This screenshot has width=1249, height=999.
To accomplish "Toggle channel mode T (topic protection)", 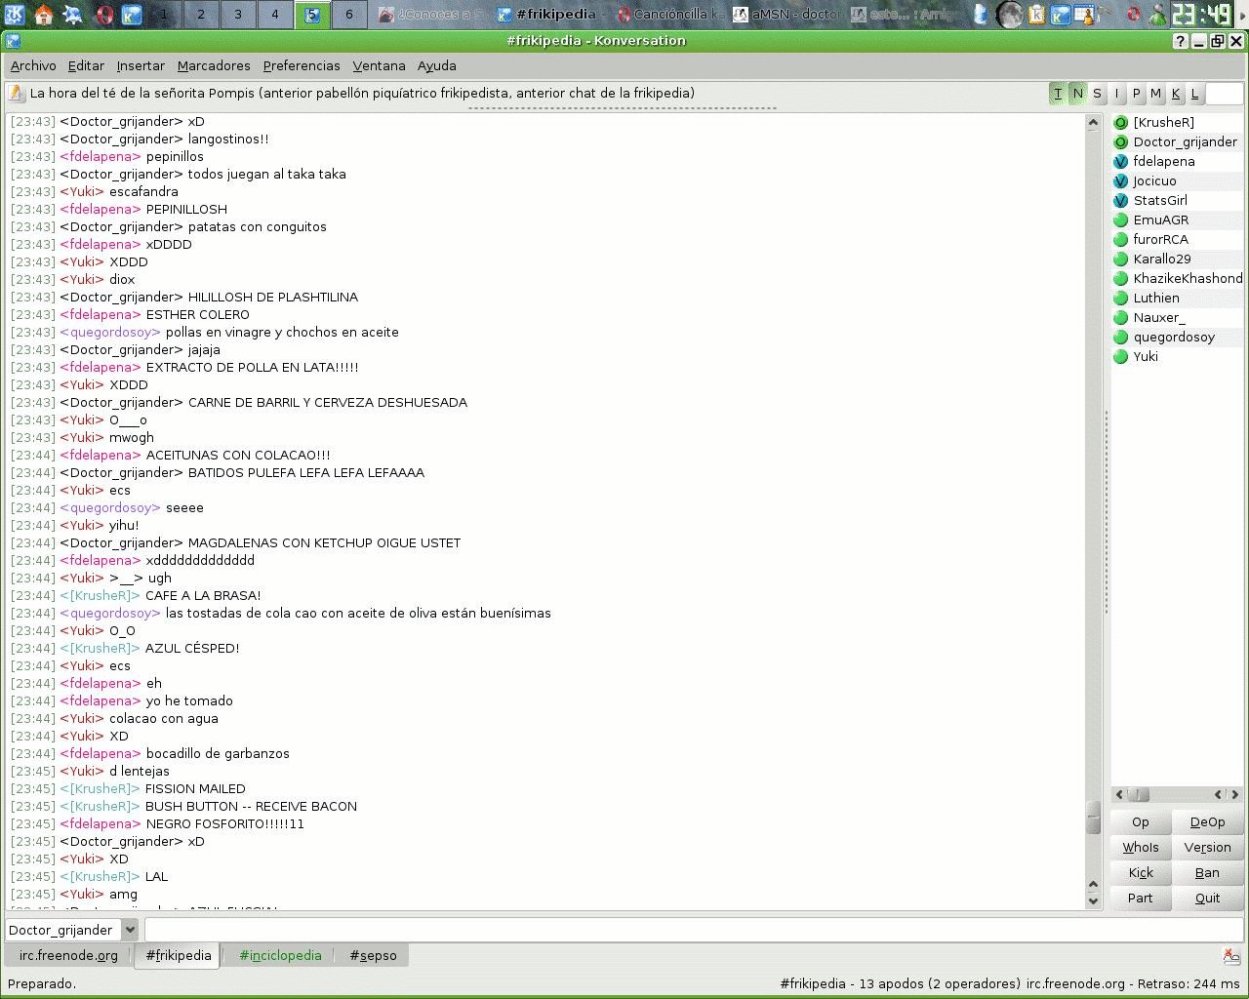I will click(x=1058, y=94).
